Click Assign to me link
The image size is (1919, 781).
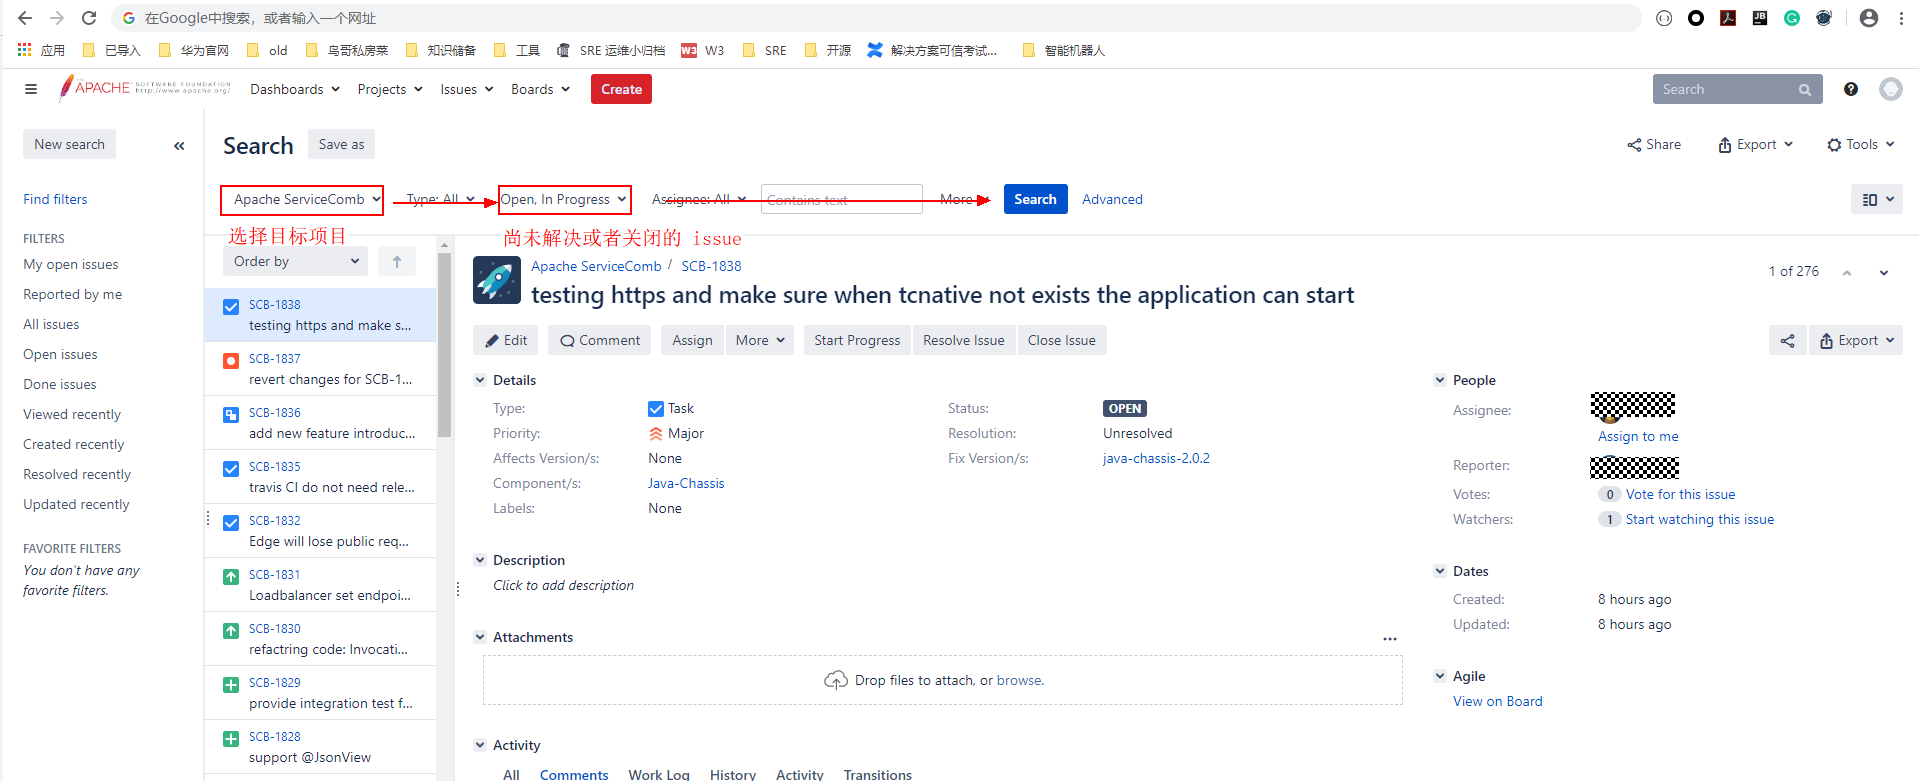[1638, 436]
